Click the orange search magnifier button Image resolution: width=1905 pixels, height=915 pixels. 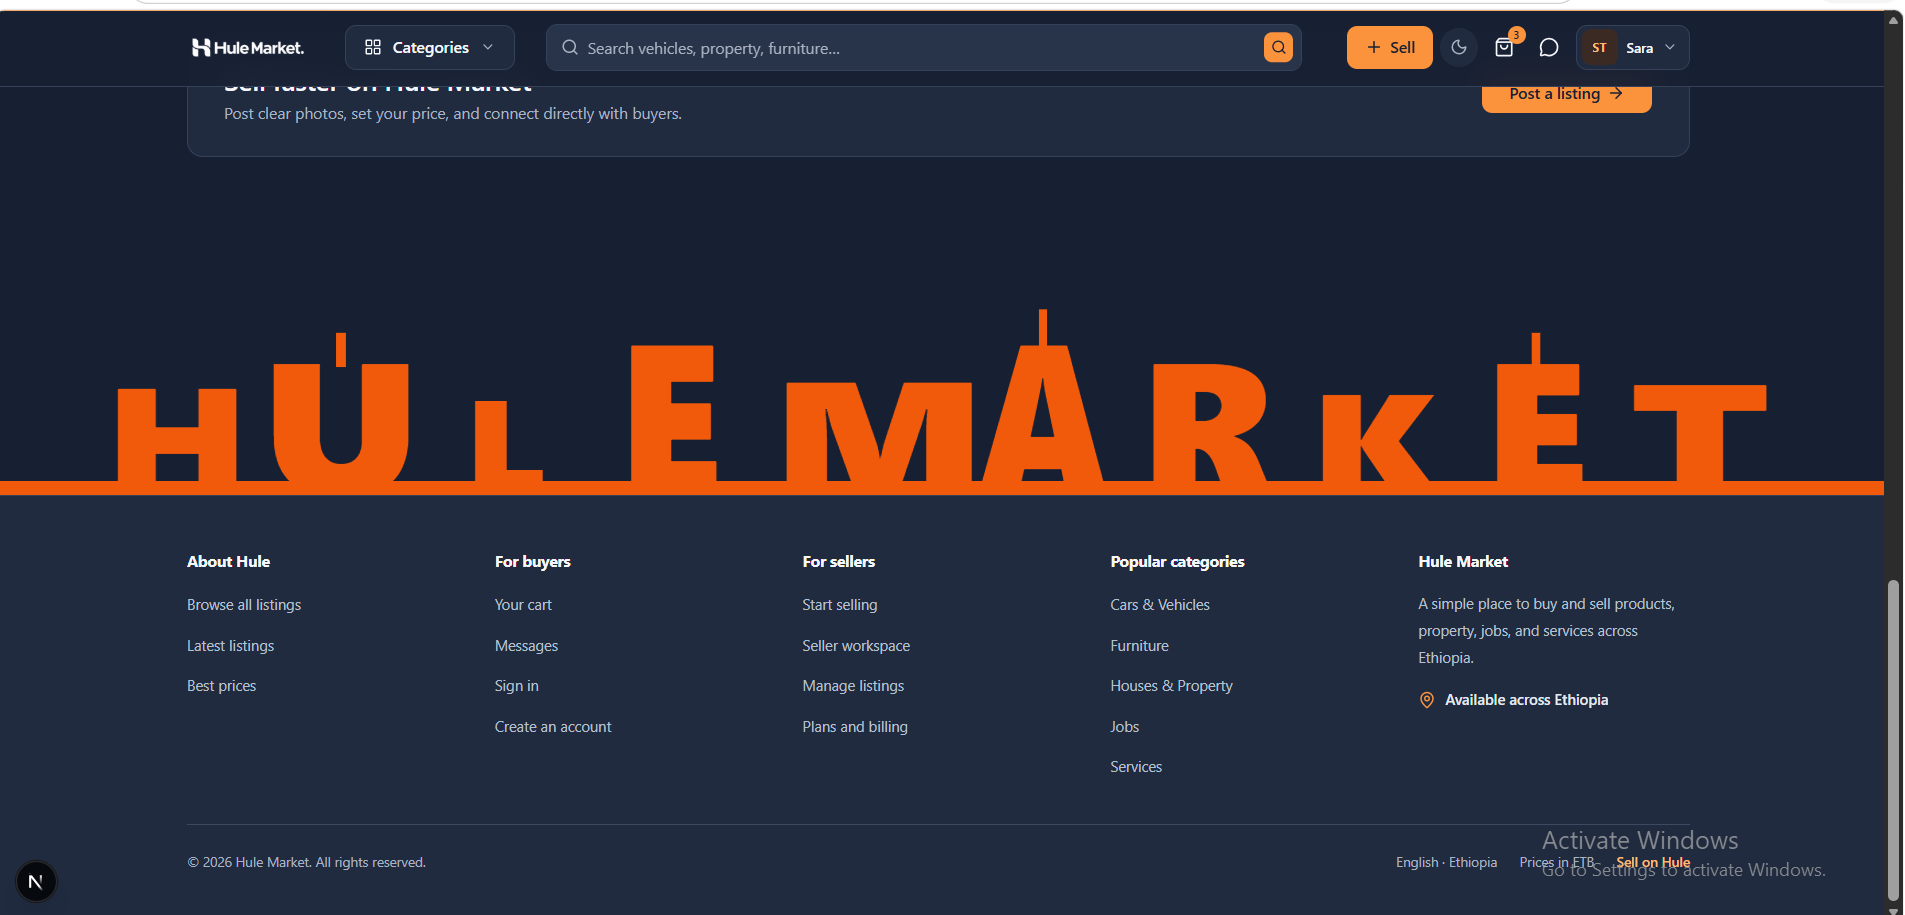[1278, 47]
